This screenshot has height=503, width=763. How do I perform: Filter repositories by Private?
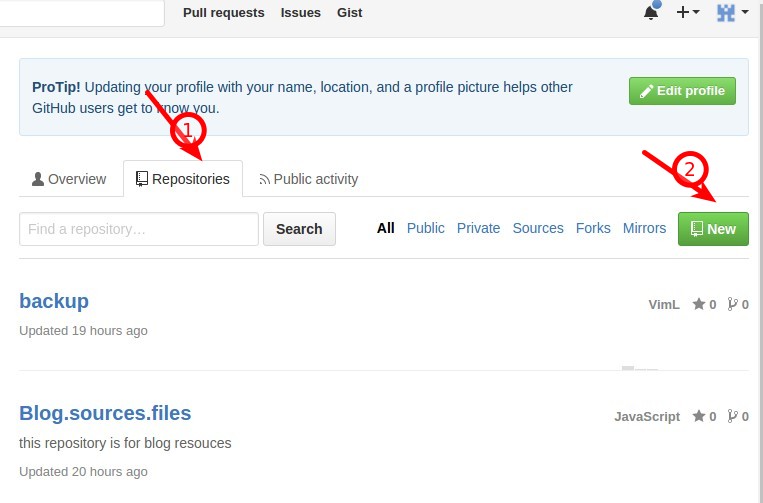pyautogui.click(x=478, y=228)
